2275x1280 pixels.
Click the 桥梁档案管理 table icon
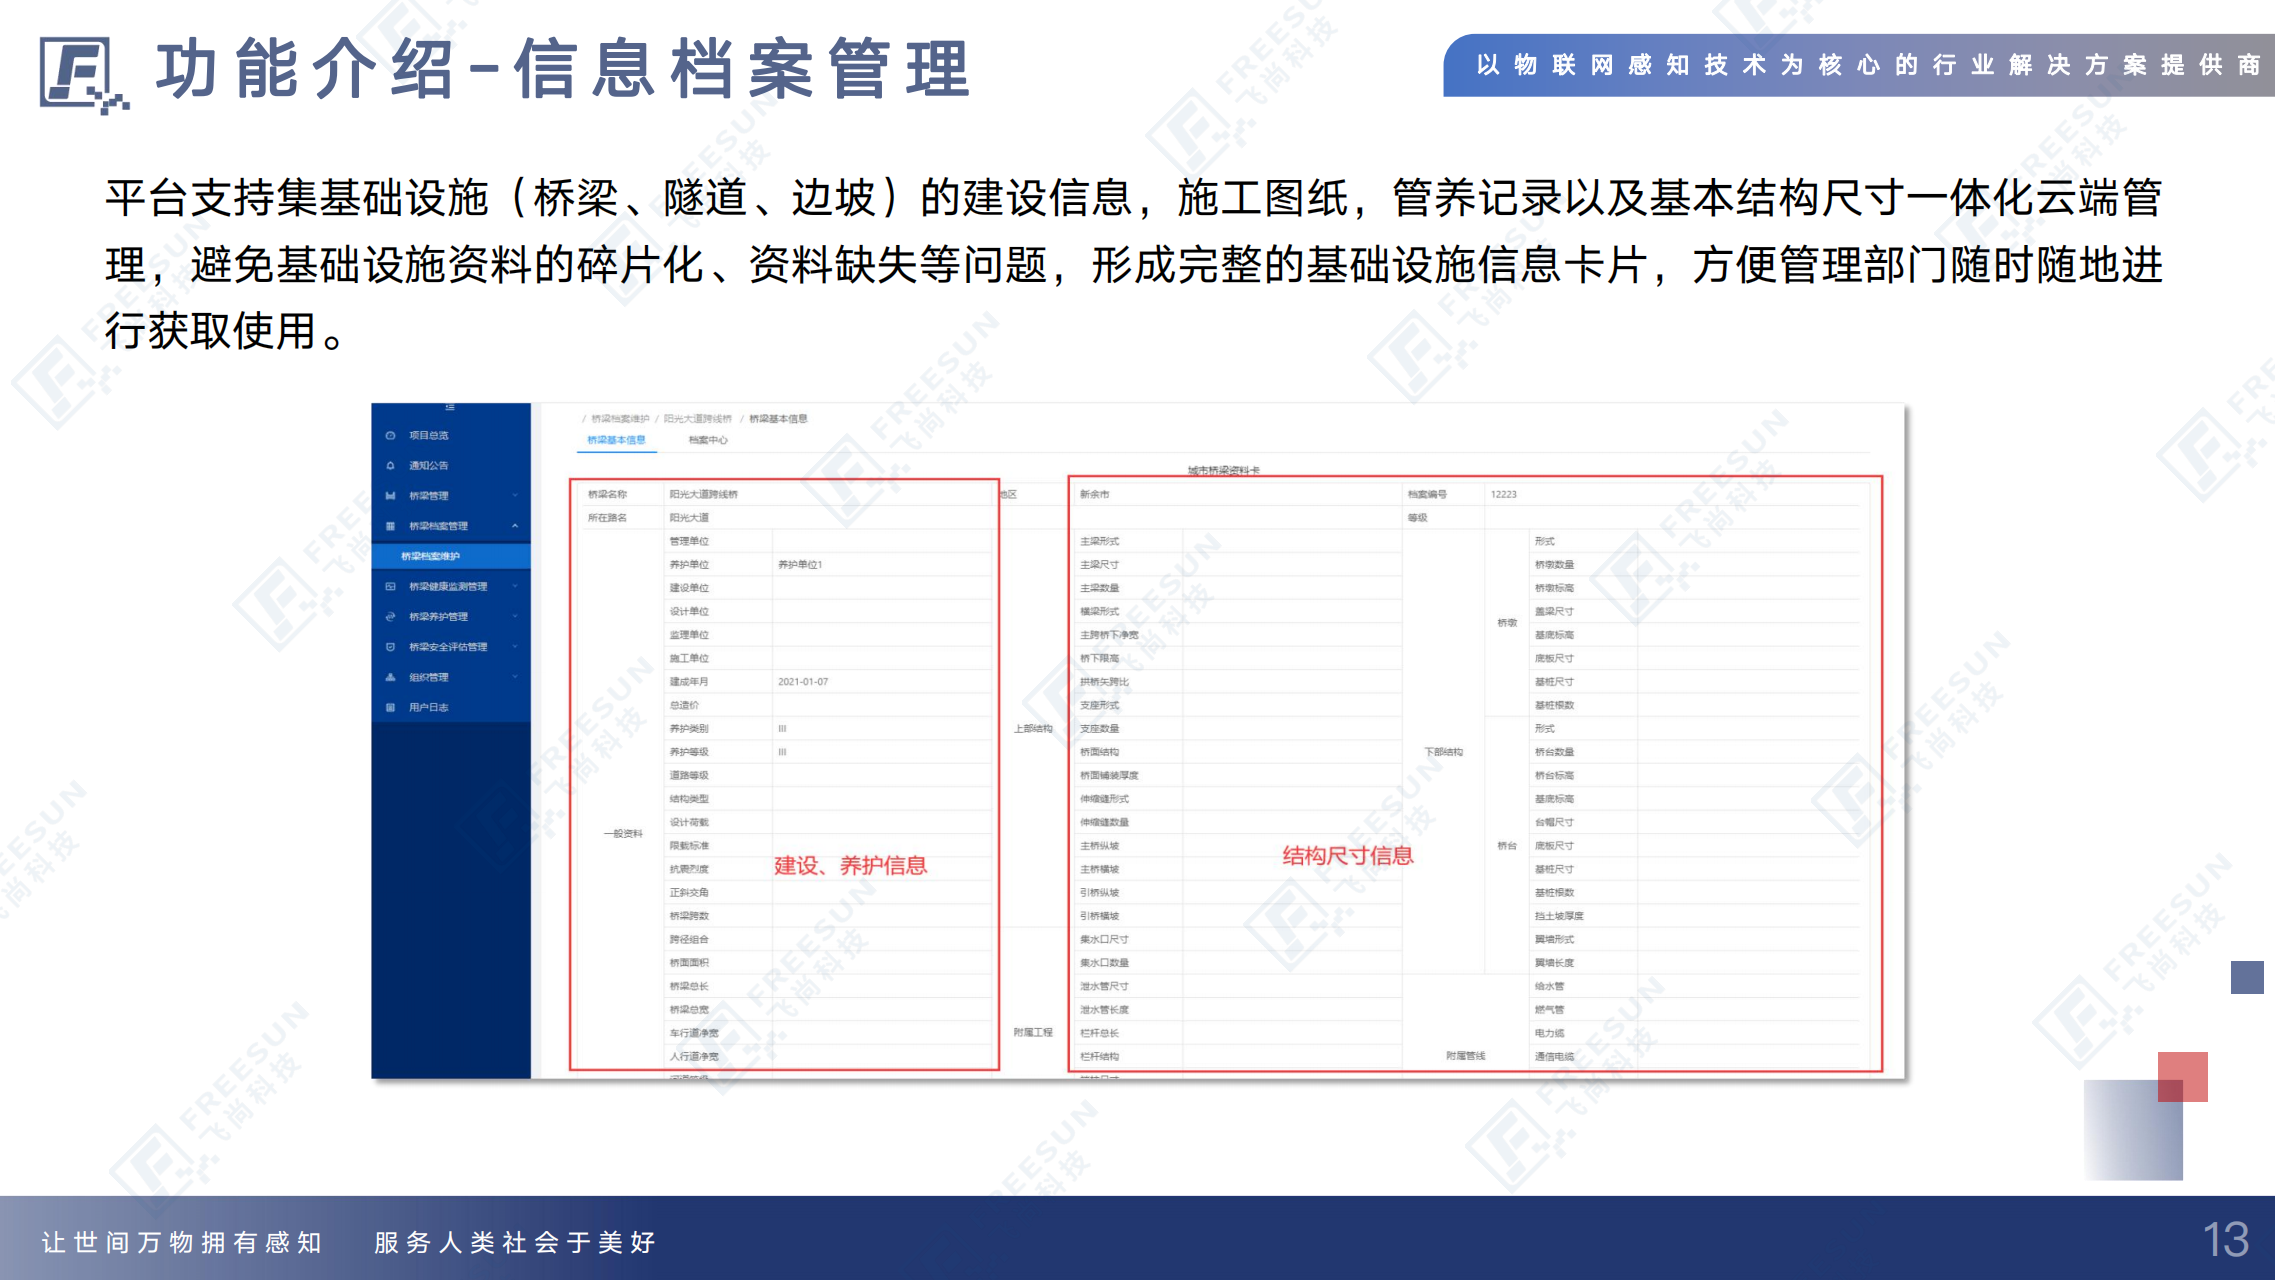(390, 526)
